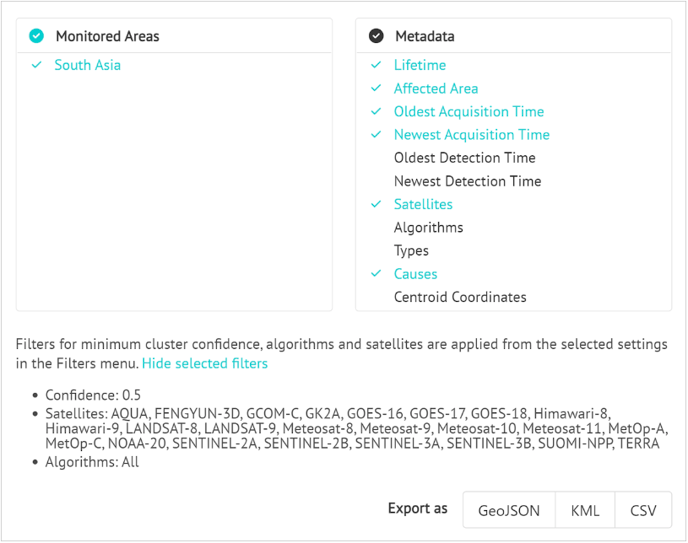Deselect Oldest Acquisition Time metadata
The image size is (688, 543).
click(x=469, y=111)
